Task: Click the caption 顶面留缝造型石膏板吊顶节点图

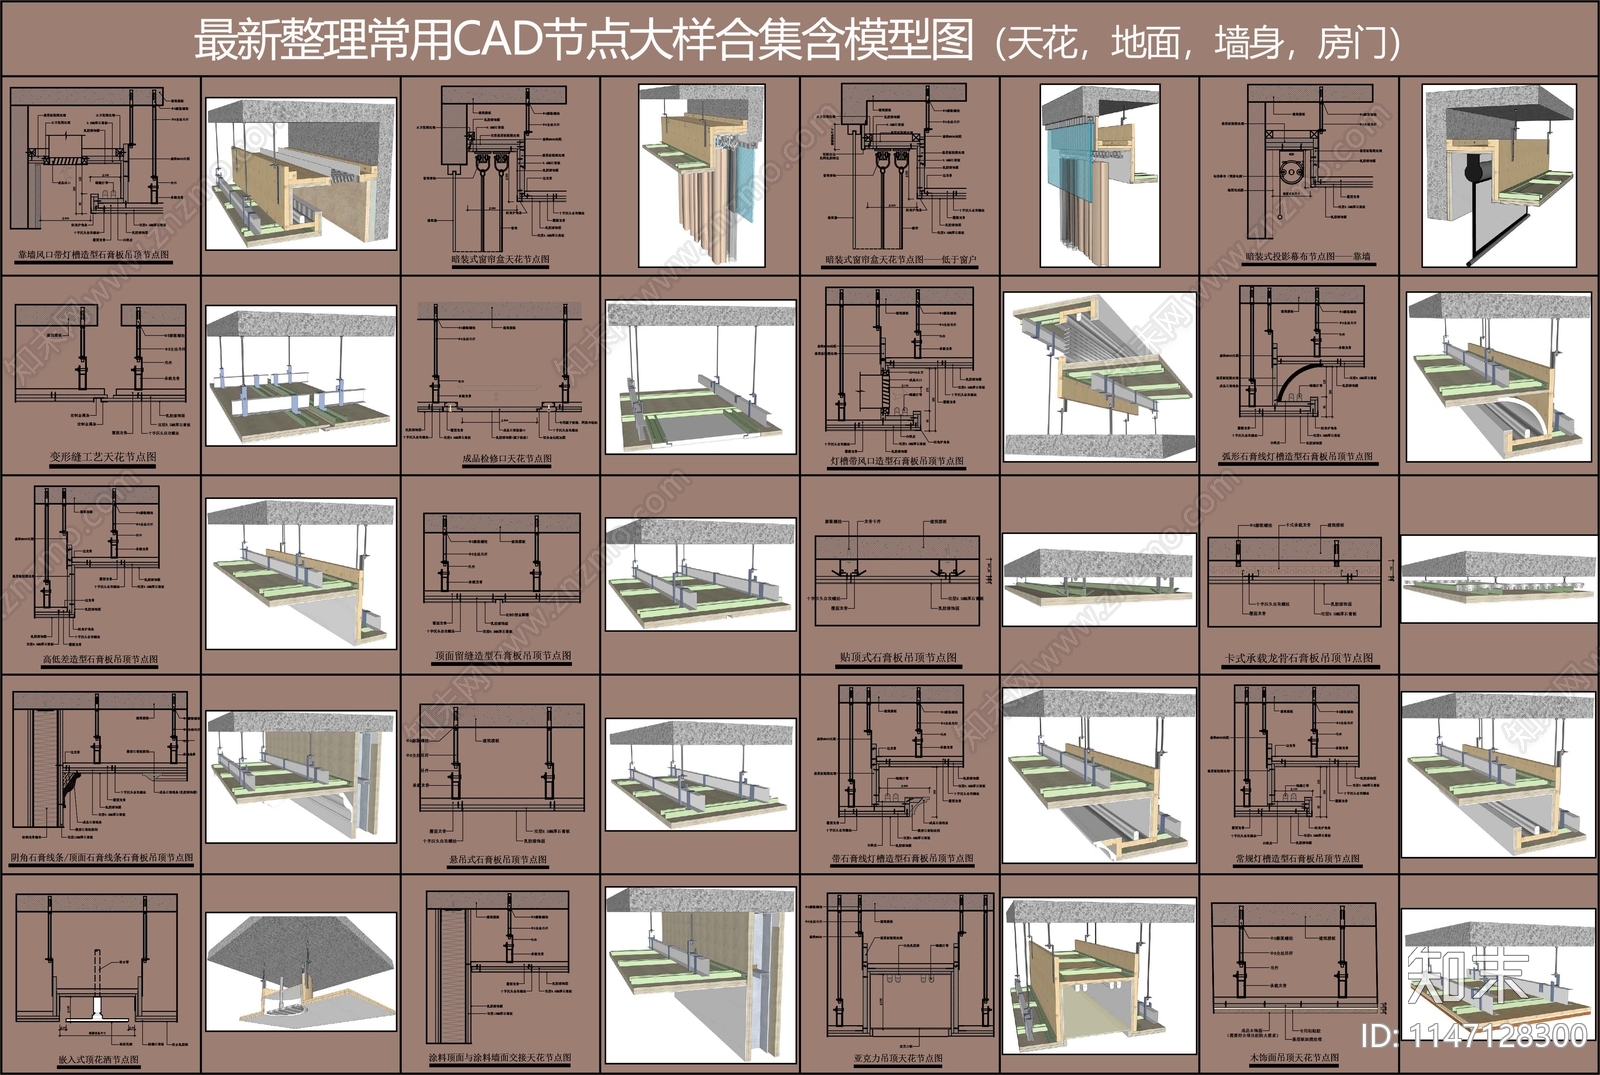Action: (503, 656)
